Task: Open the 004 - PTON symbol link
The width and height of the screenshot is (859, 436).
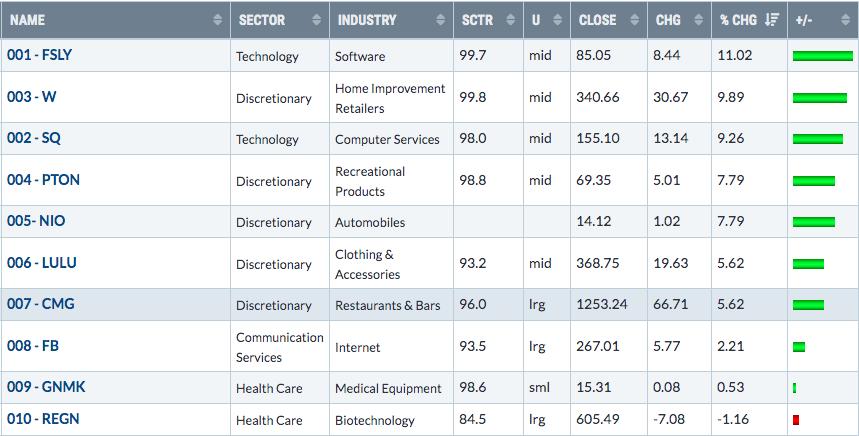Action: pyautogui.click(x=43, y=180)
